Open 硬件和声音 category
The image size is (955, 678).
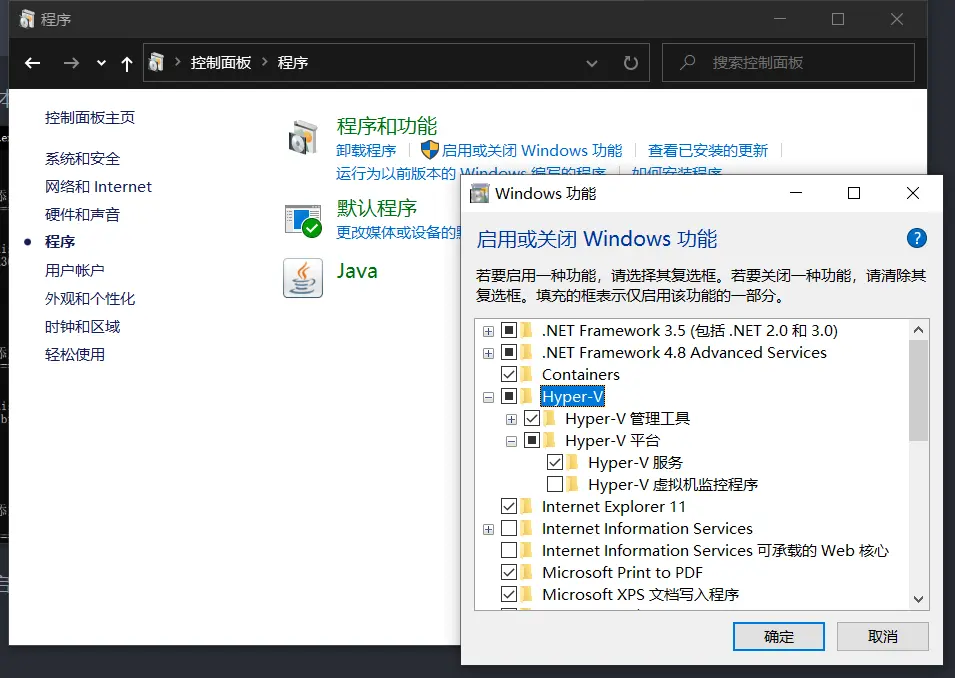pyautogui.click(x=82, y=214)
